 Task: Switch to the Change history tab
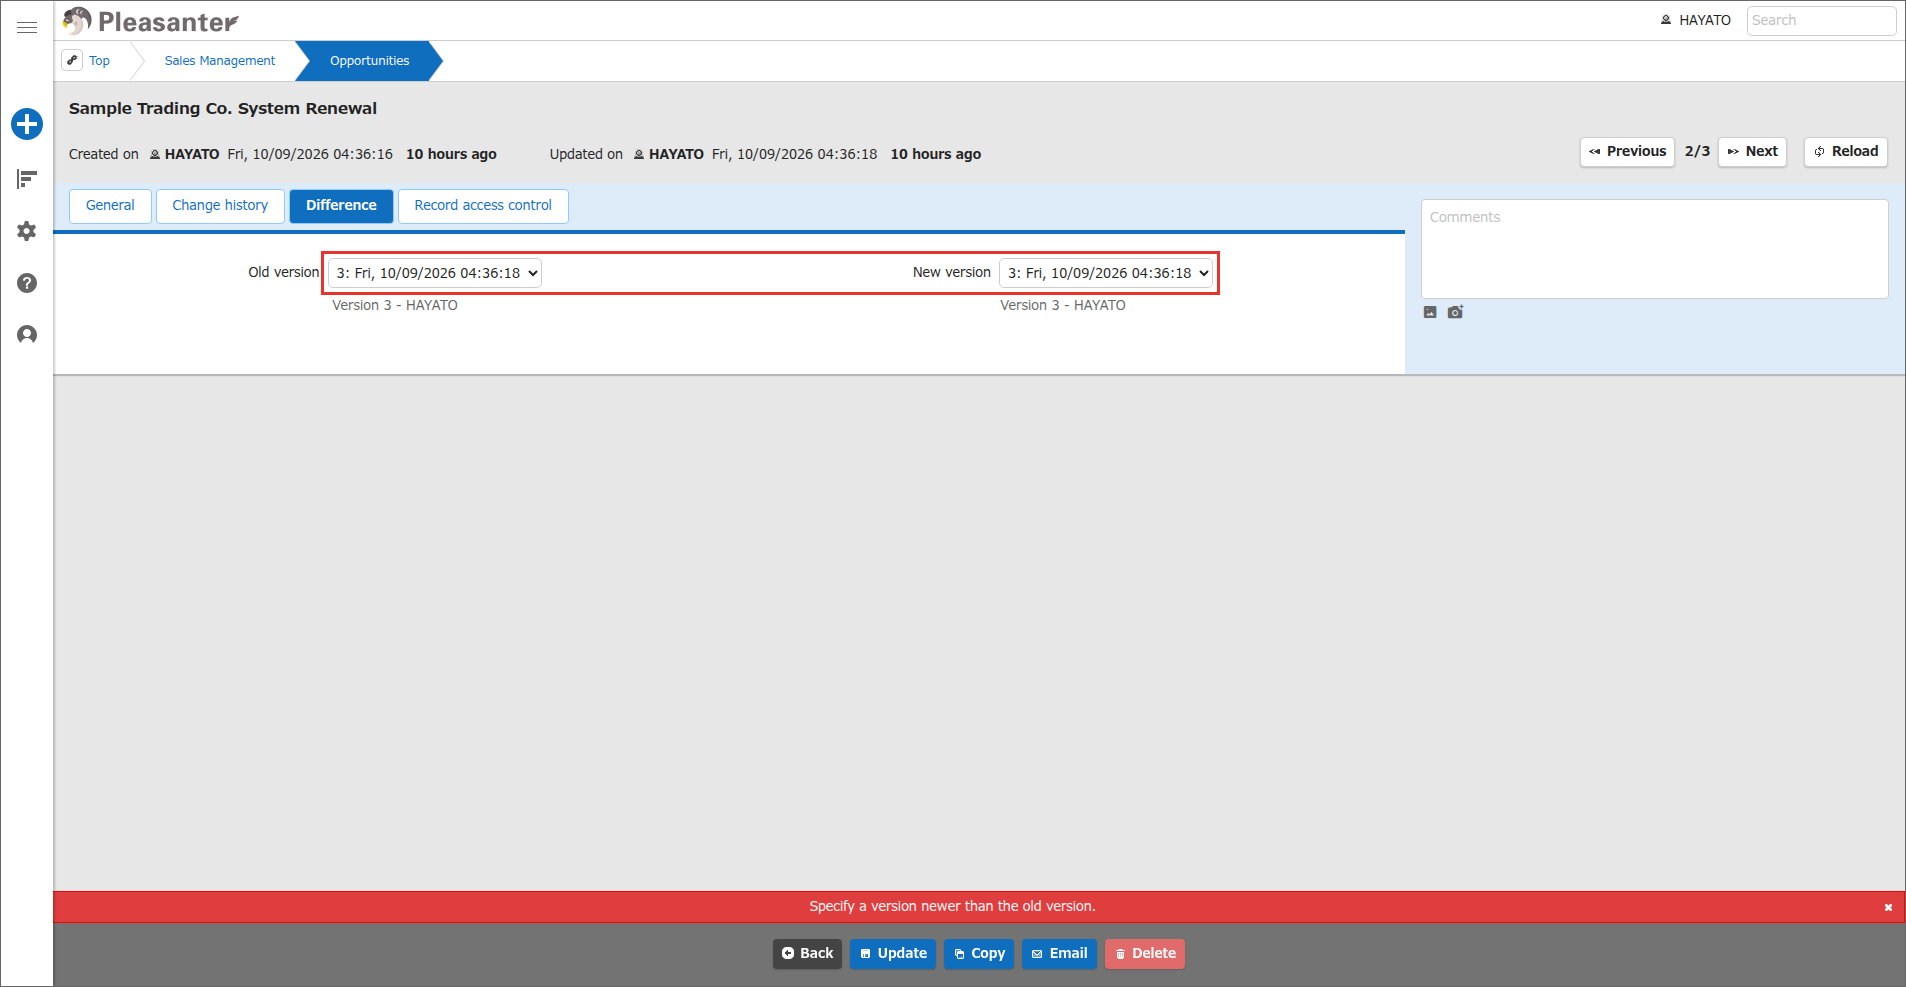pos(220,206)
